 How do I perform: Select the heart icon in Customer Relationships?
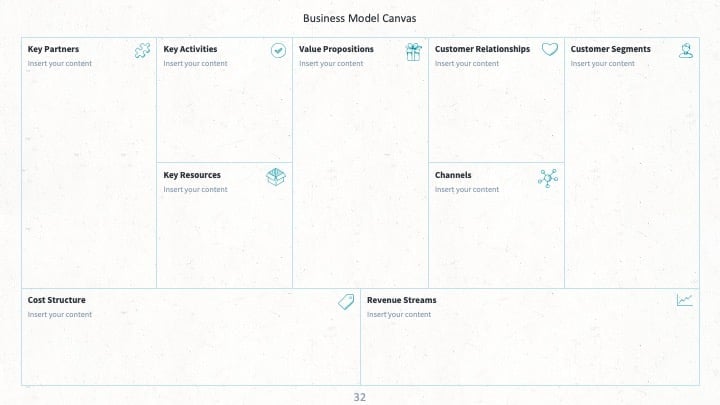[550, 49]
